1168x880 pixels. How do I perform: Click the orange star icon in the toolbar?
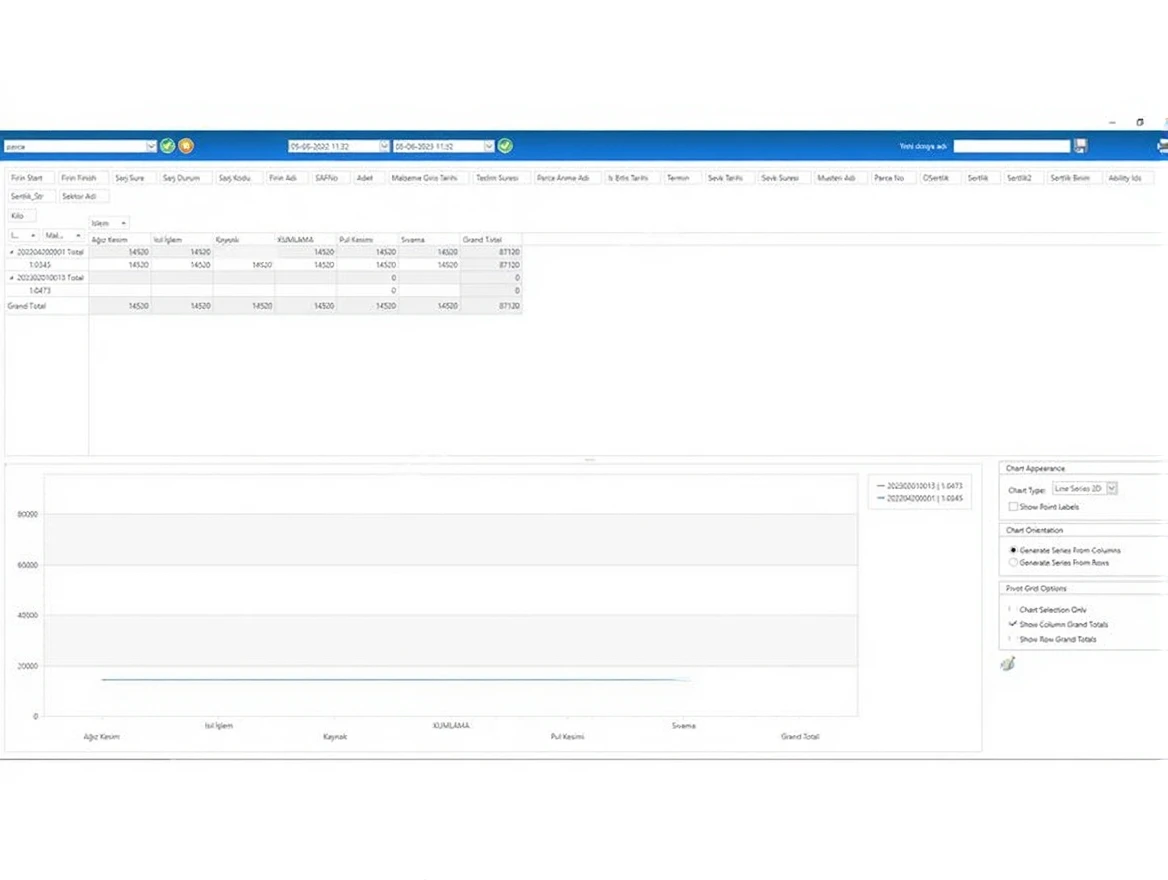tap(186, 146)
